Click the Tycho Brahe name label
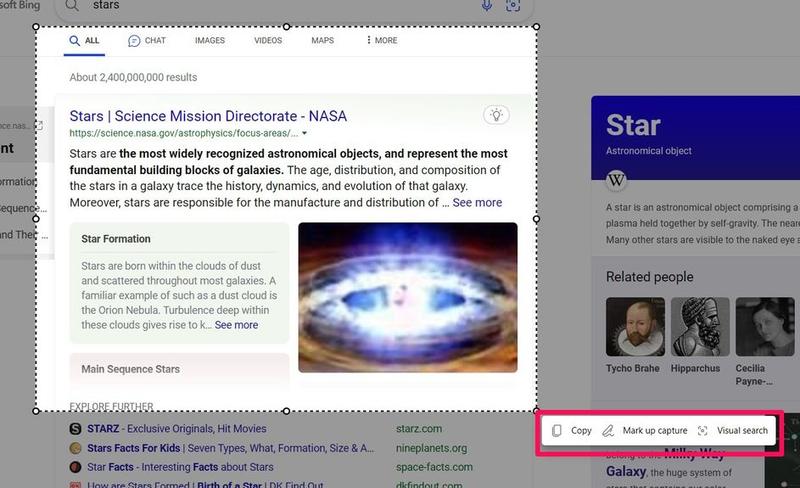 point(633,369)
